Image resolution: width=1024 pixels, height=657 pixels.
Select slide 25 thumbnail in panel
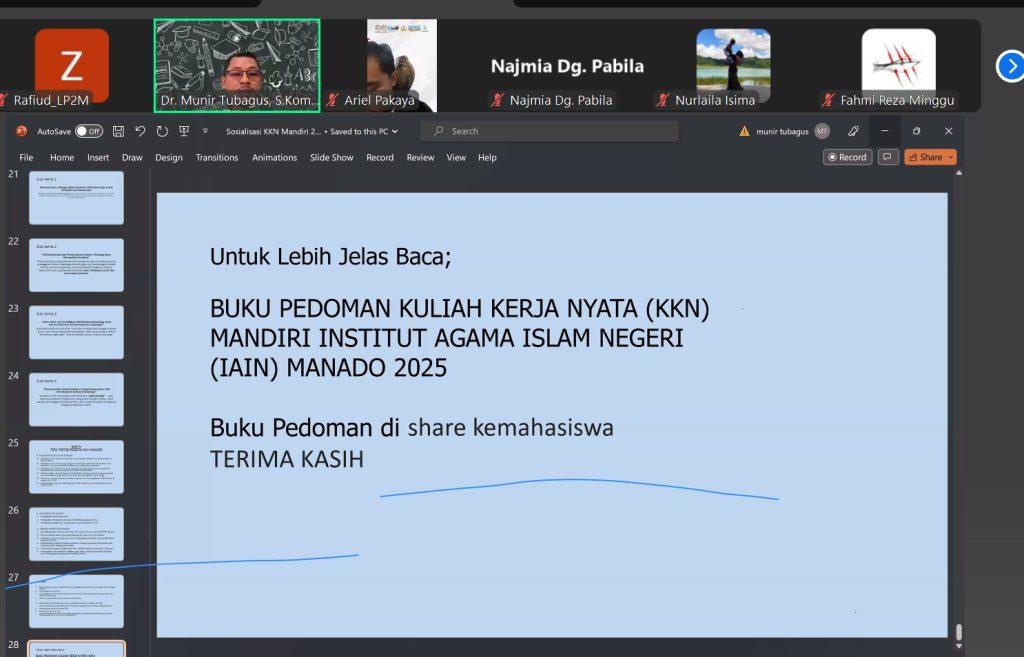click(x=77, y=467)
